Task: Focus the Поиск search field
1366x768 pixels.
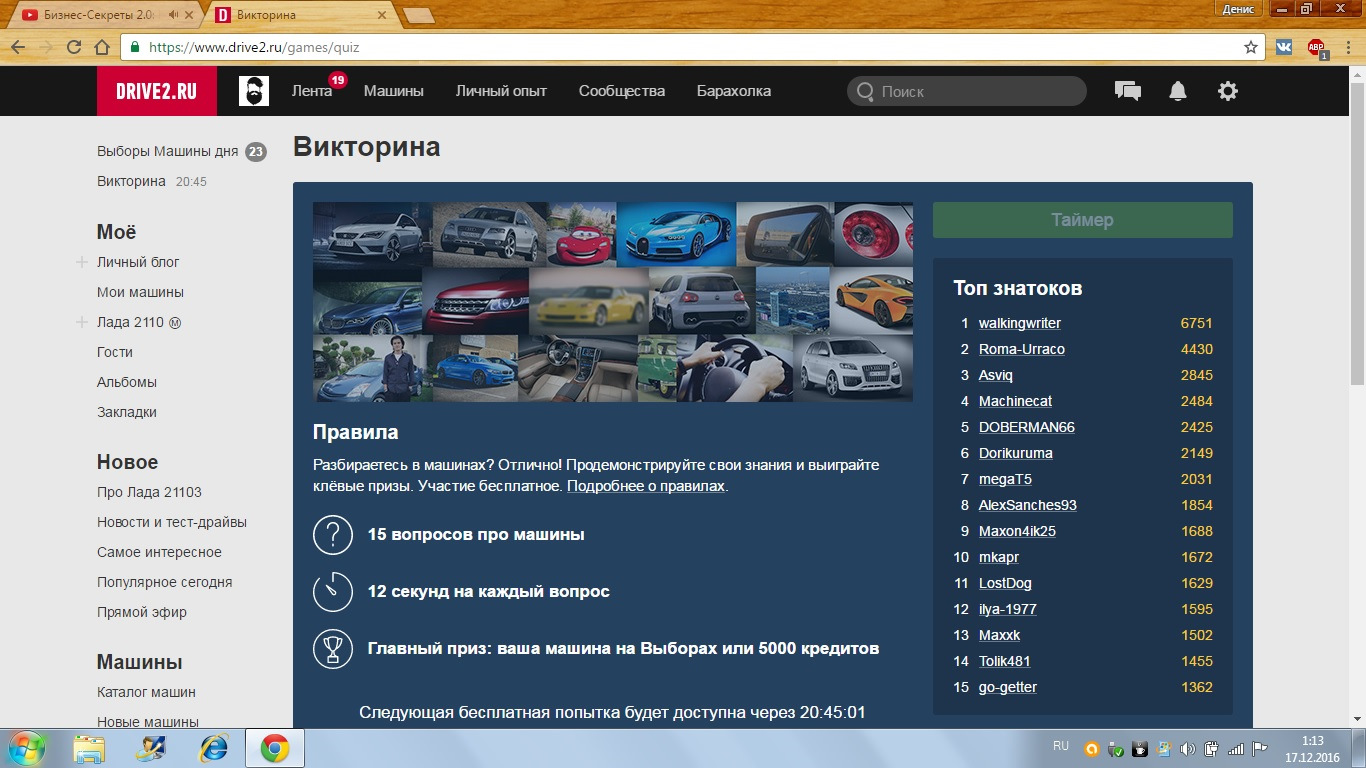Action: [x=965, y=90]
